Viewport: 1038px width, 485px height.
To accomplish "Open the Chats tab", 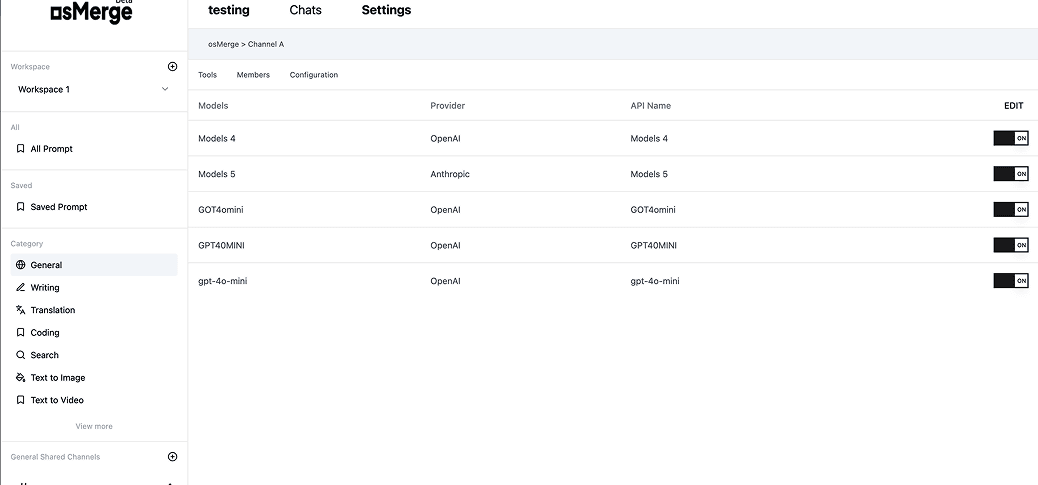I will pos(305,10).
